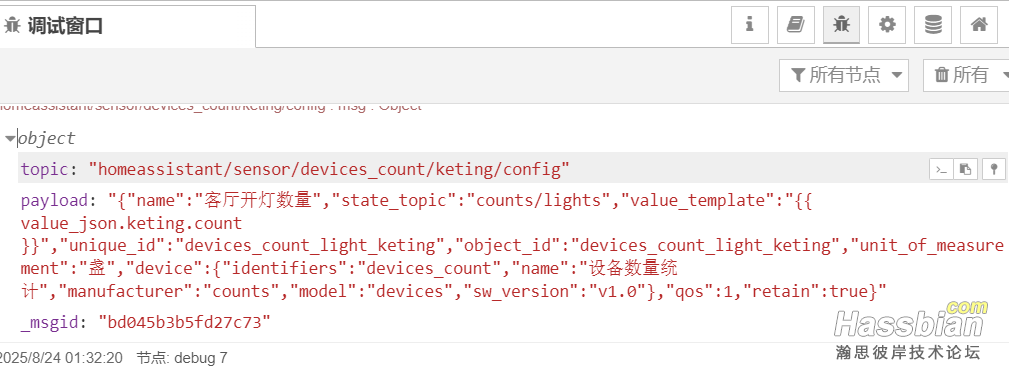
Task: Open the context data database icon
Action: pos(933,25)
